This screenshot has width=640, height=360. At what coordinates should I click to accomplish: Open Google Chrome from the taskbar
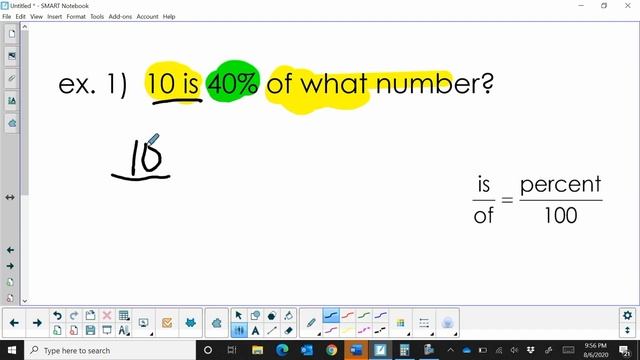pos(331,350)
